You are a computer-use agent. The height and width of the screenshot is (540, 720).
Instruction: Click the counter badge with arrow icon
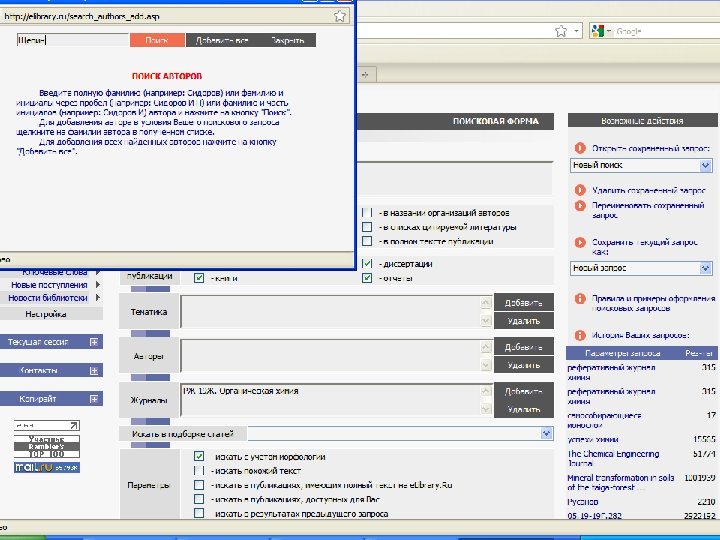pyautogui.click(x=46, y=426)
